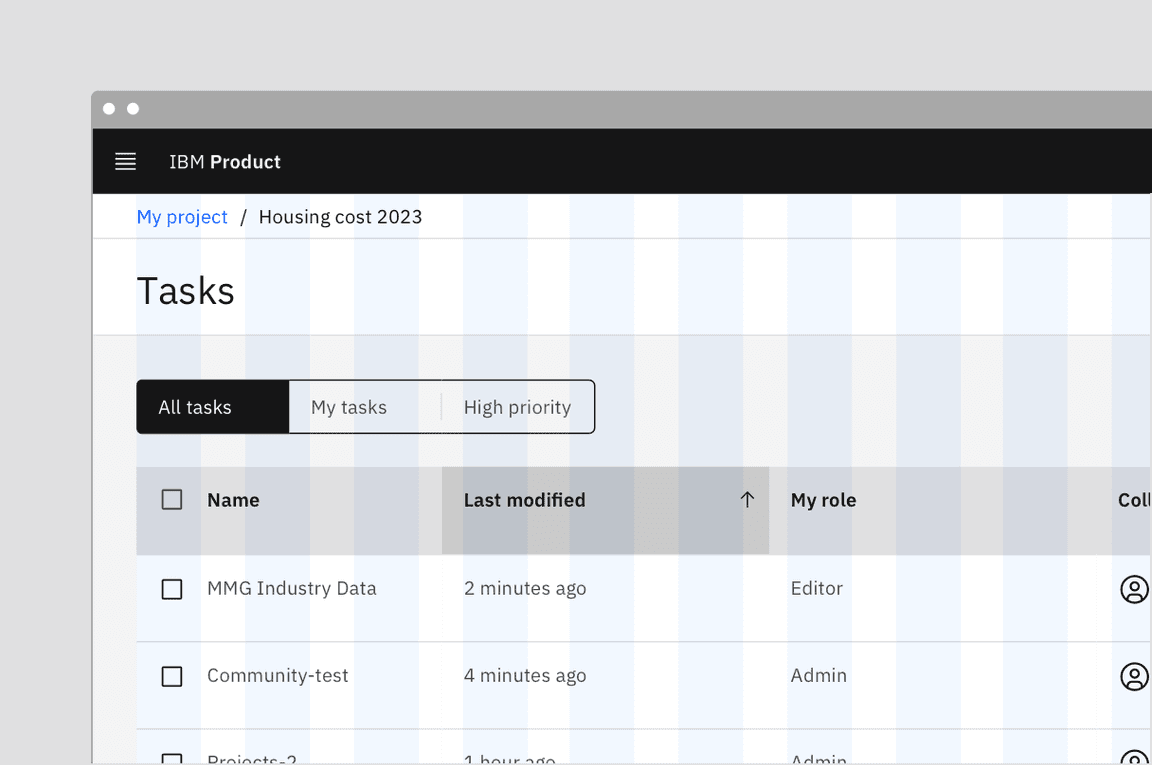Click the sort arrow in Last modified header
The image size is (1152, 765).
coord(747,500)
